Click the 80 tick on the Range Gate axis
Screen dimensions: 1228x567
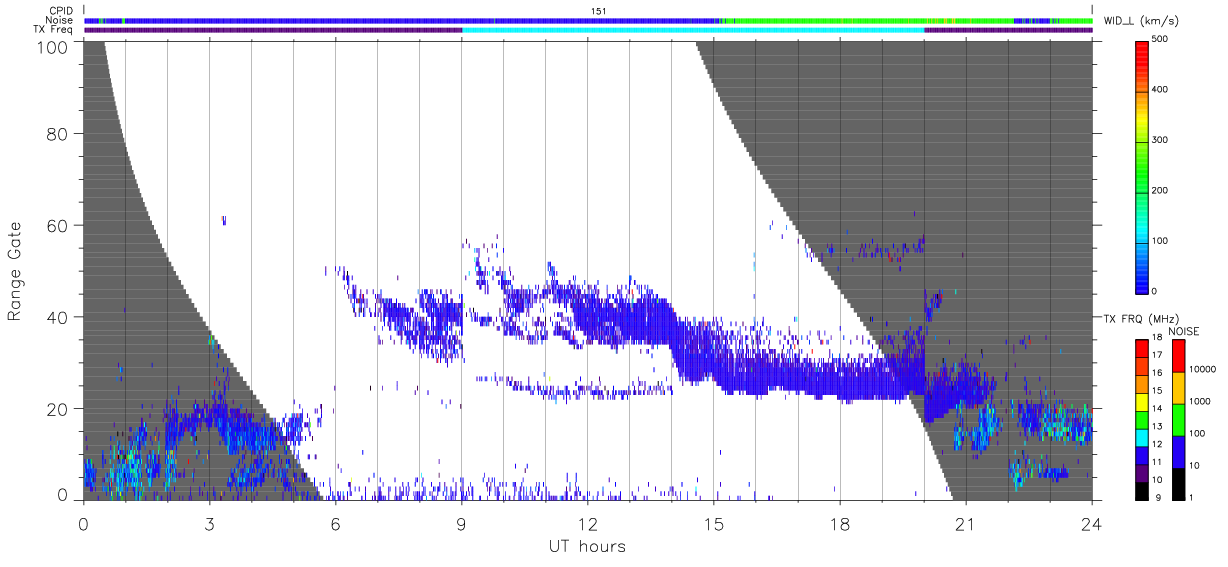coord(58,134)
